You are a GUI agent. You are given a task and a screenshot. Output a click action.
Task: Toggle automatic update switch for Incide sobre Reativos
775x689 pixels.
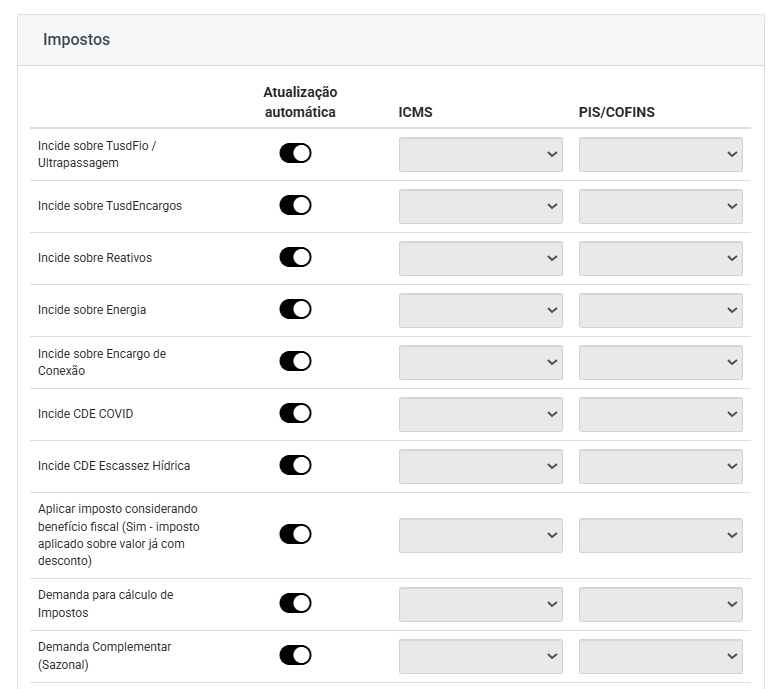295,257
